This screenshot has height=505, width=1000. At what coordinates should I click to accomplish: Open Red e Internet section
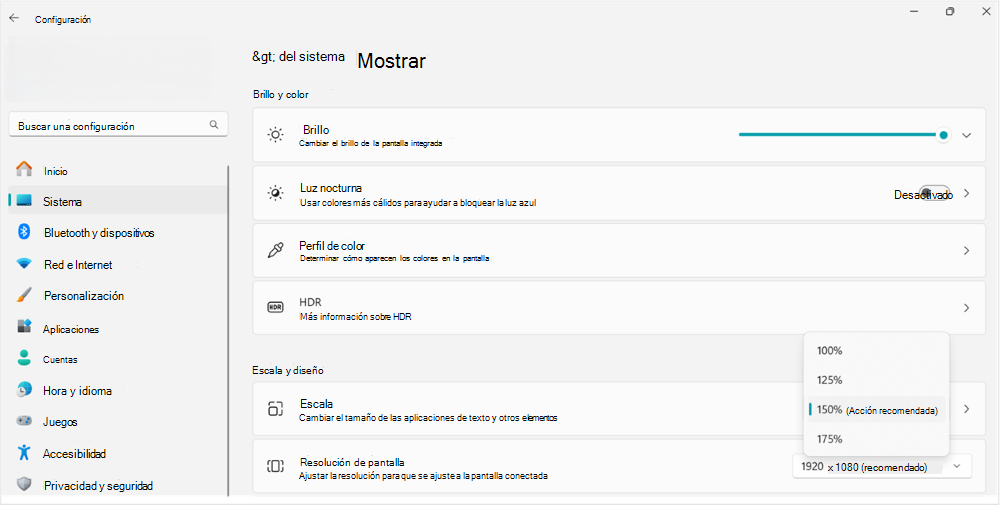[118, 264]
